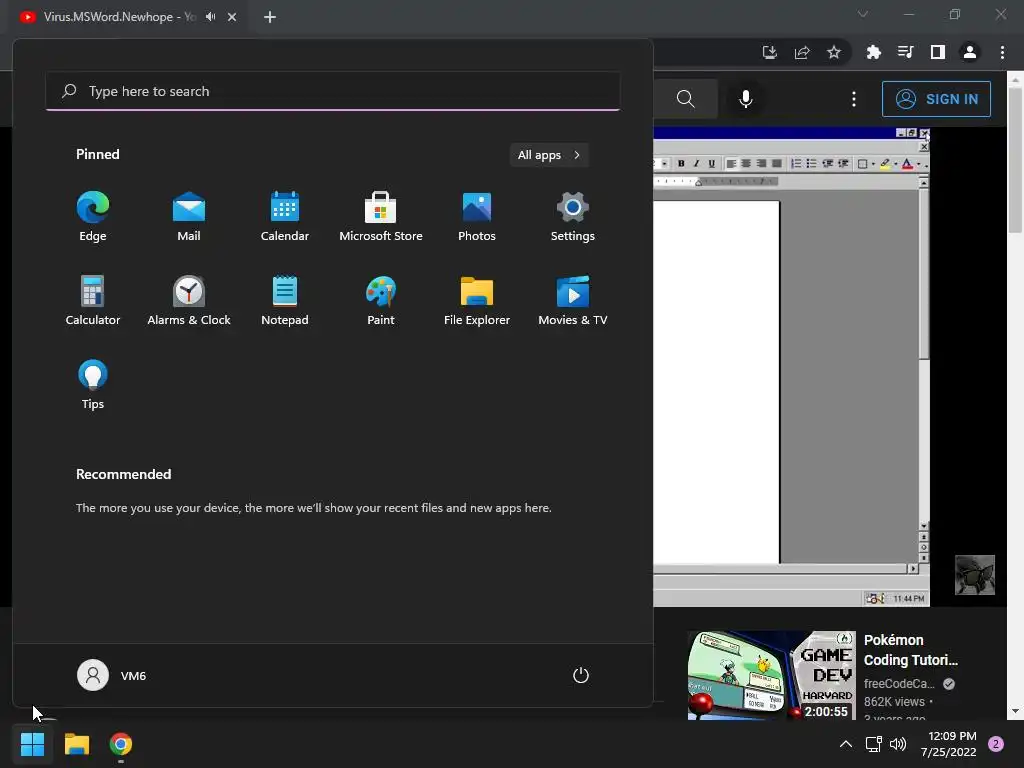Close the Virus.MSWord.Newhope tab
The width and height of the screenshot is (1024, 768).
pos(232,17)
